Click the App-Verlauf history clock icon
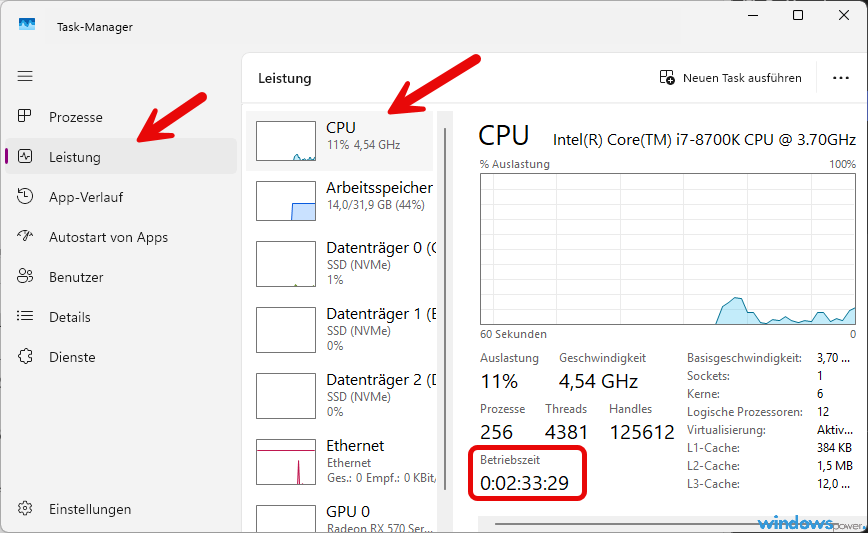The height and width of the screenshot is (533, 868). [25, 196]
